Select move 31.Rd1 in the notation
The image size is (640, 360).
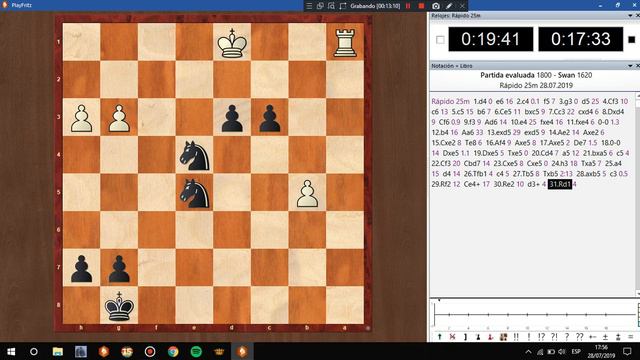(560, 184)
